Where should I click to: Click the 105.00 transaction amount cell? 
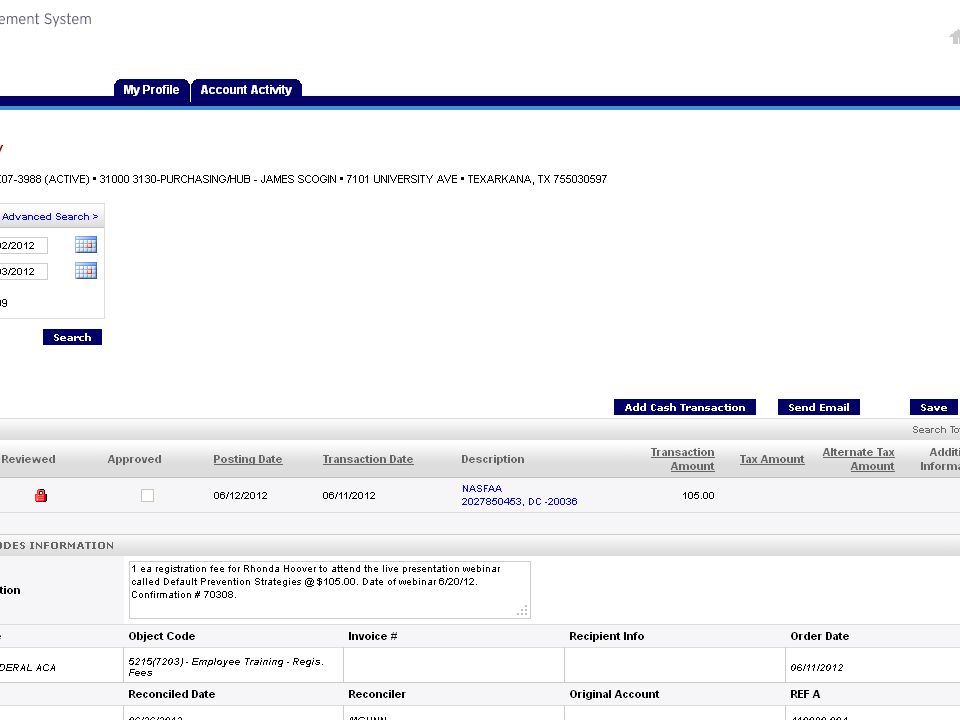[698, 495]
